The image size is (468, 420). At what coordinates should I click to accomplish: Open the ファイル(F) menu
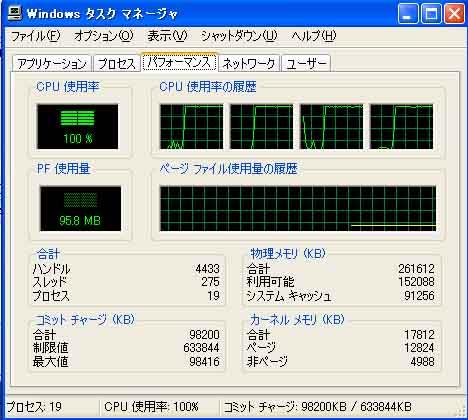pyautogui.click(x=35, y=36)
